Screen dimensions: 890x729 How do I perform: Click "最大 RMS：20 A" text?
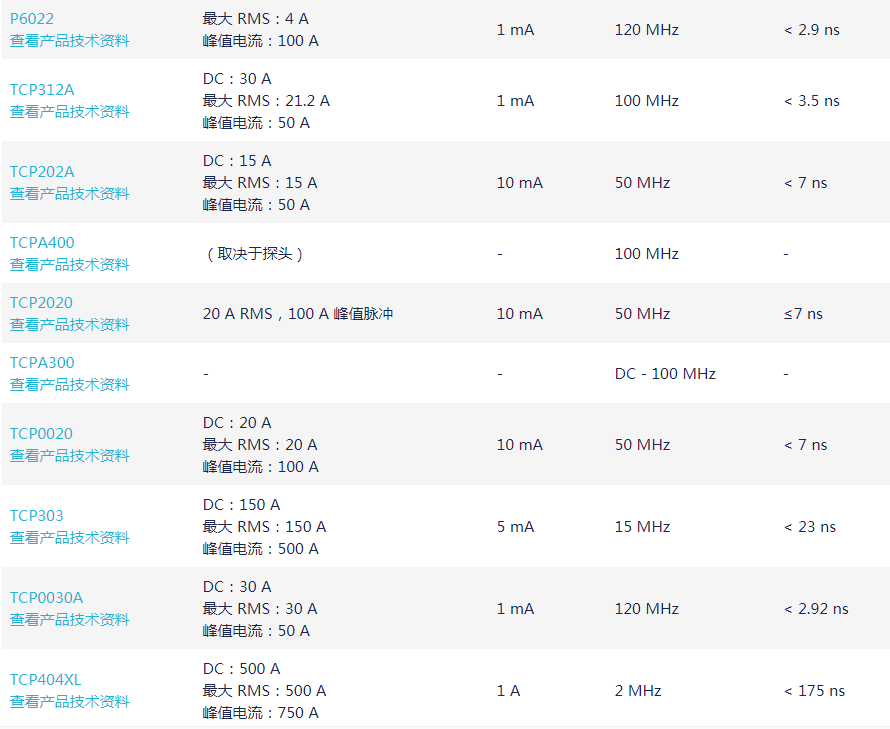[260, 445]
